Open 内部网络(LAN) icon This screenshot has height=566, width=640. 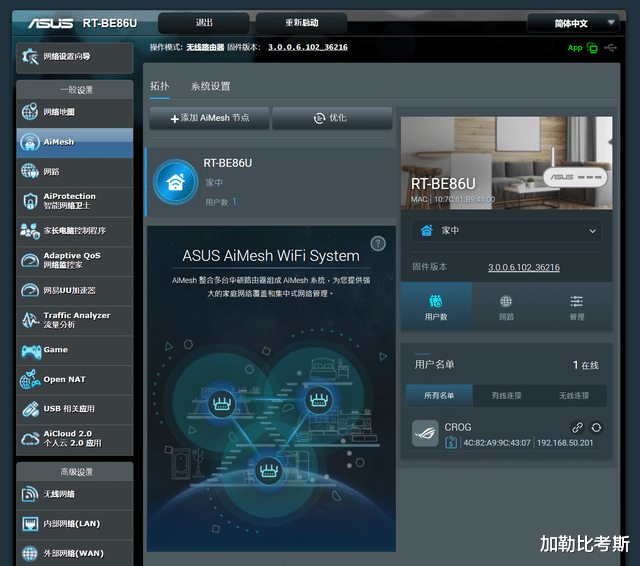click(x=30, y=524)
